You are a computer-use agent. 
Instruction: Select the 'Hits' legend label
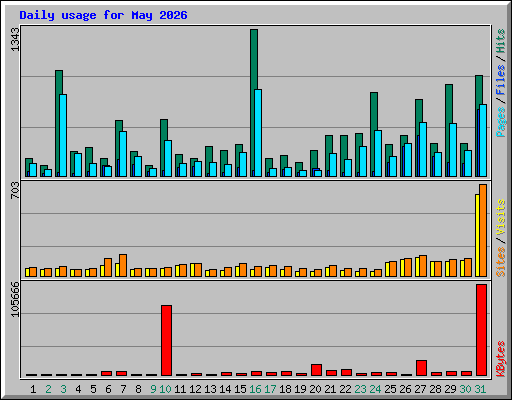point(500,41)
